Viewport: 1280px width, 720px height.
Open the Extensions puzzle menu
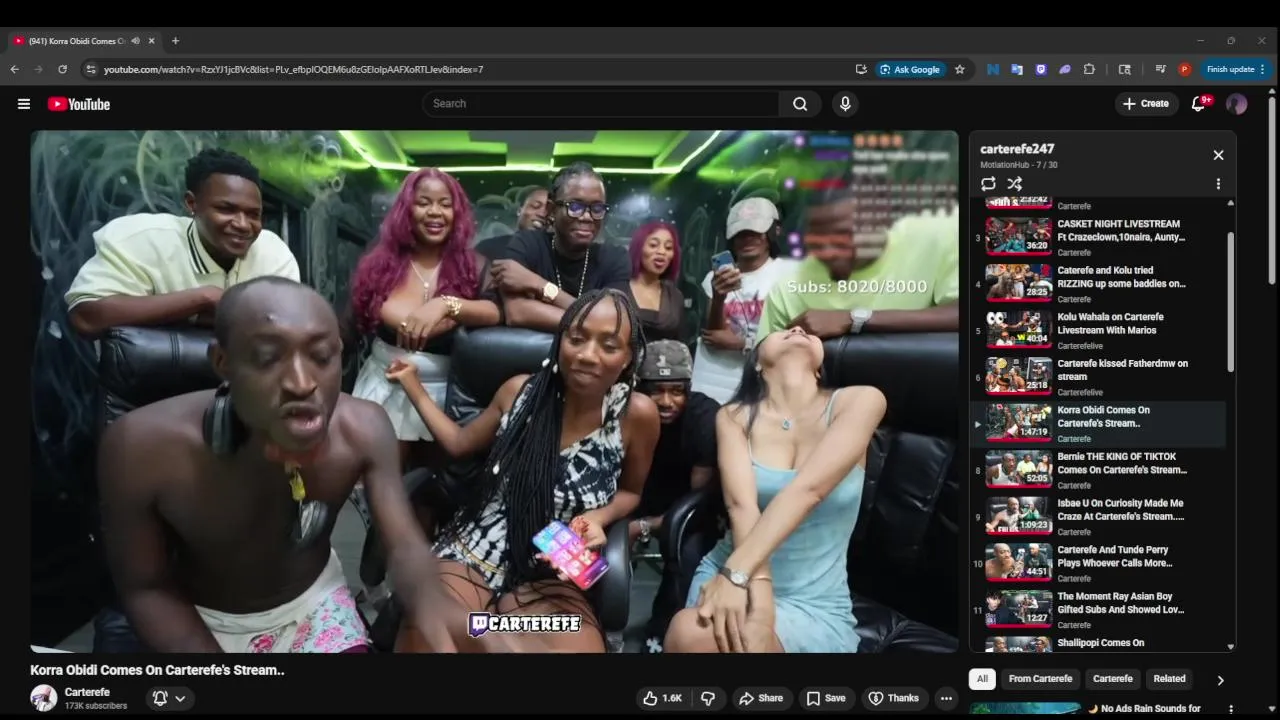coord(1089,69)
